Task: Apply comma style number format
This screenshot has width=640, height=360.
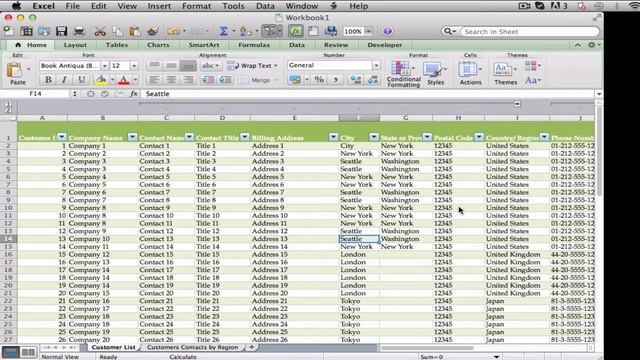Action: [x=336, y=80]
